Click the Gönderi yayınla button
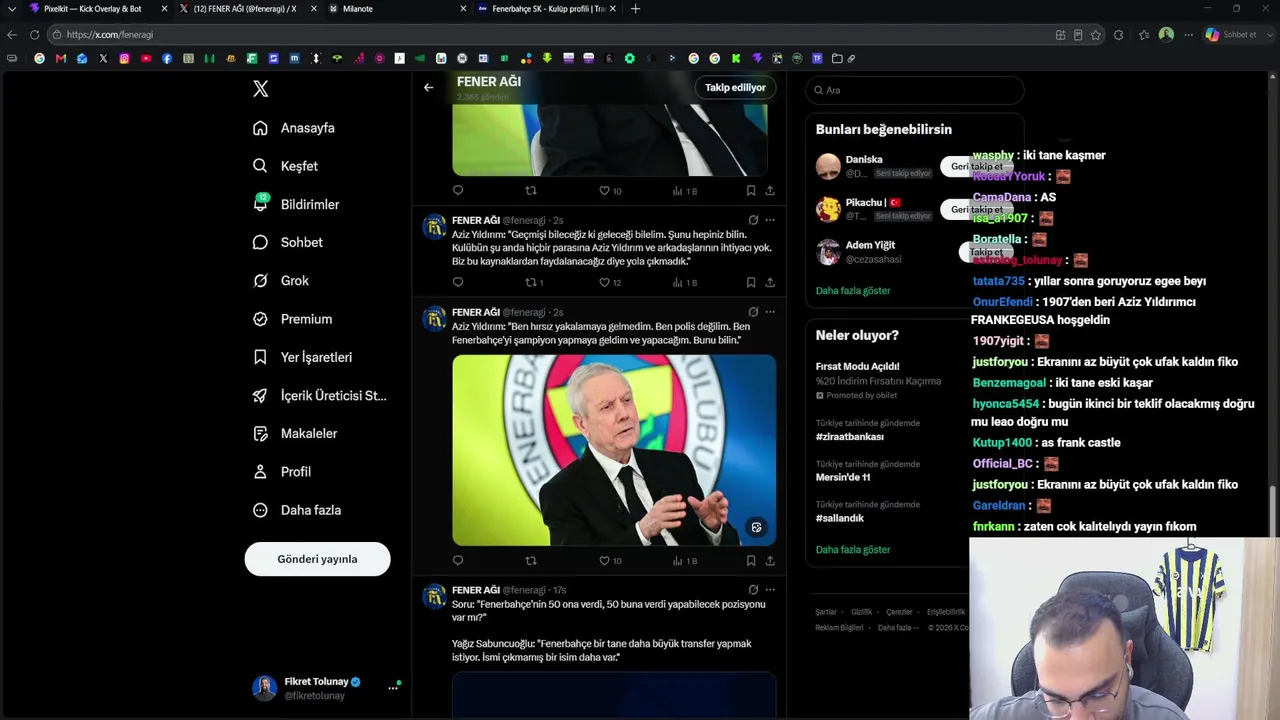 pos(317,559)
